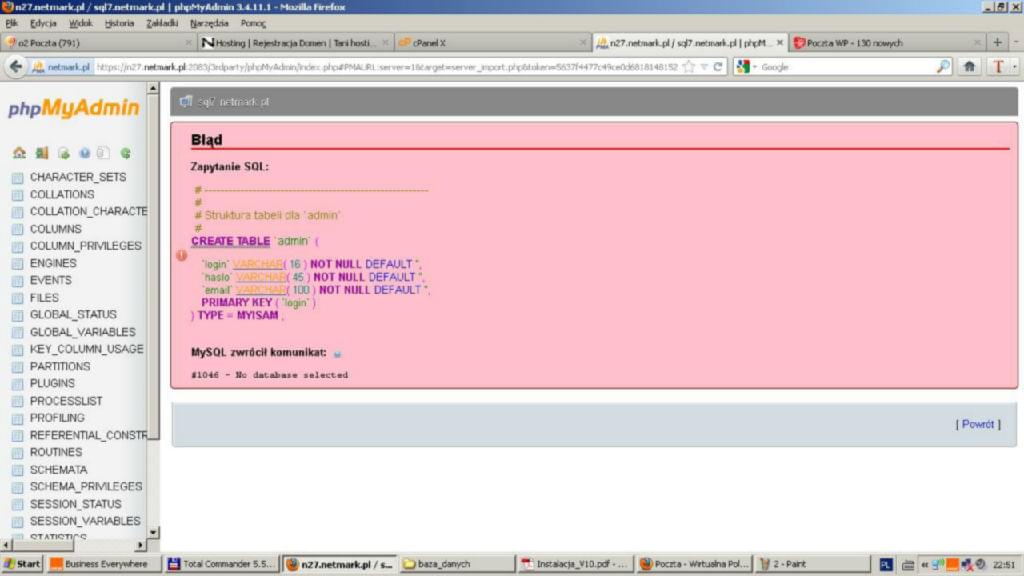Viewport: 1024px width, 576px height.
Task: Click the phpMyAdmin logo
Action: (x=74, y=108)
